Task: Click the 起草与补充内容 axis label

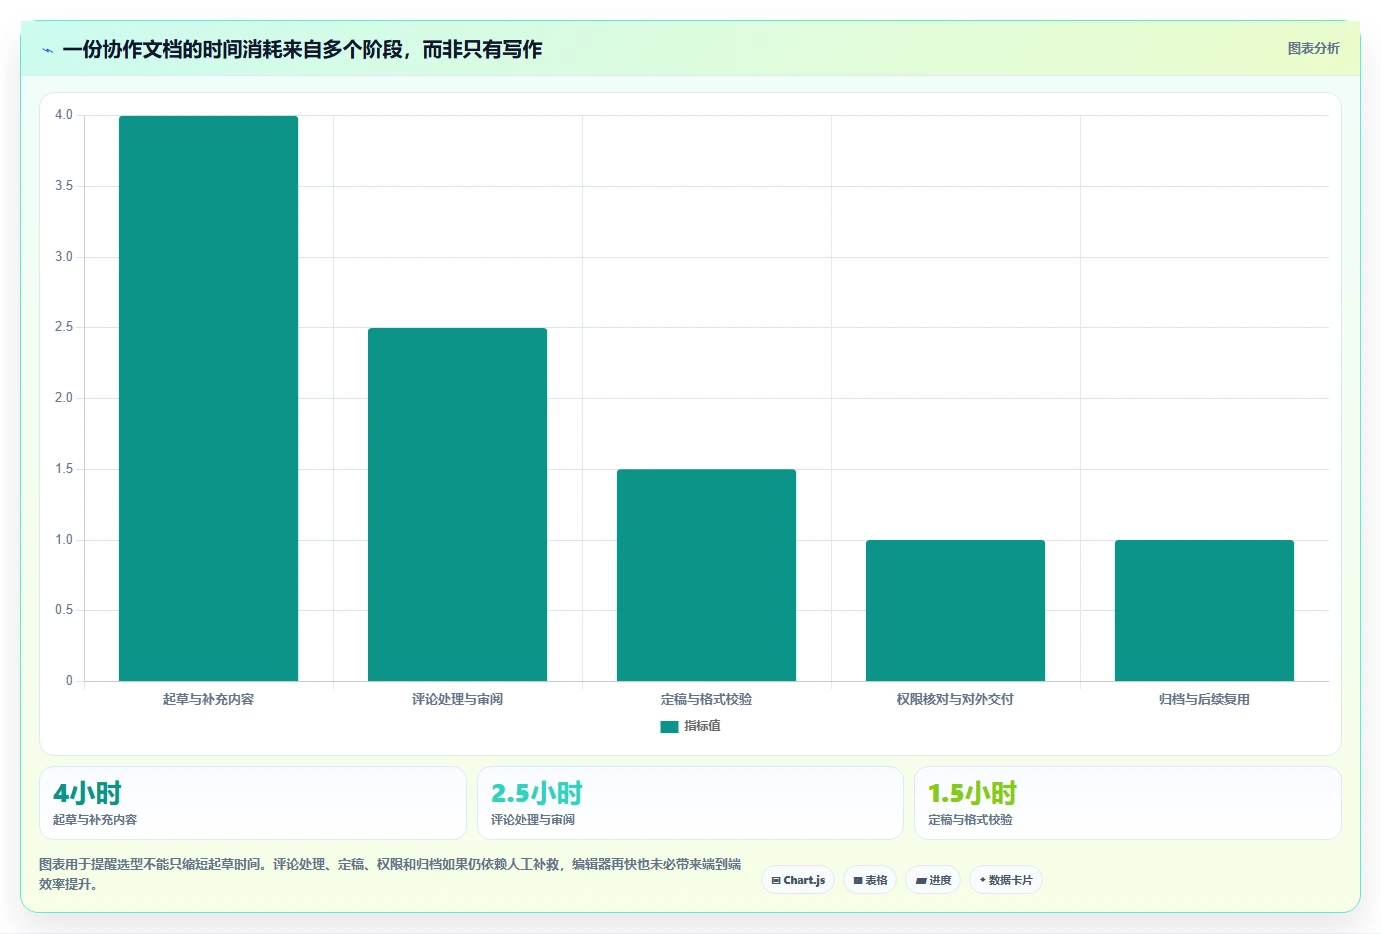Action: pyautogui.click(x=208, y=699)
